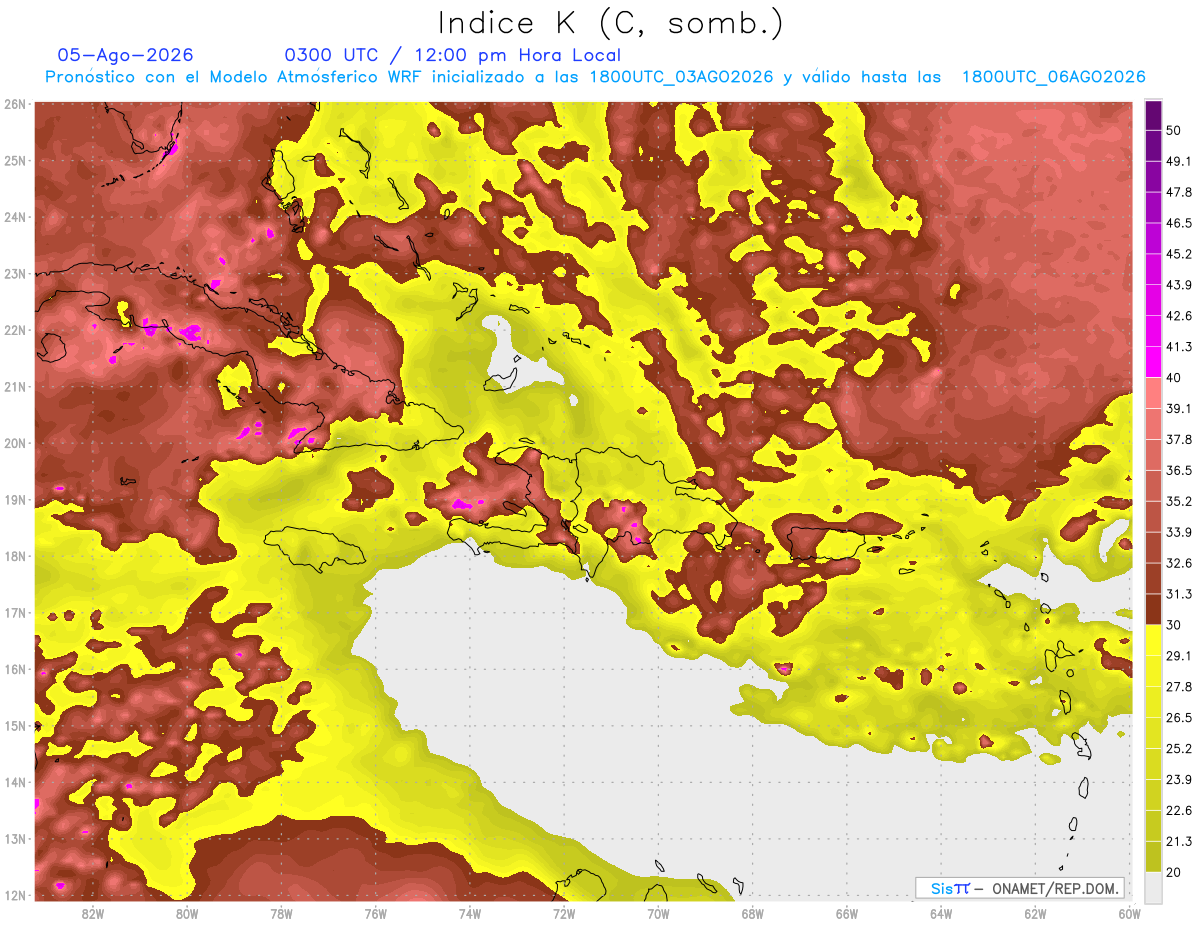Click the legend value '49.1'
The image size is (1200, 927).
1180,160
